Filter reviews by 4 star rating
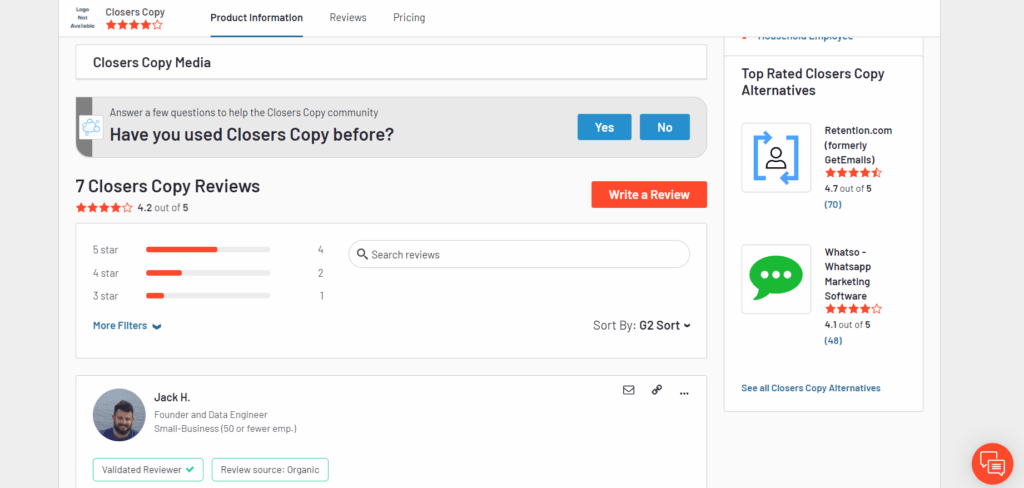The height and width of the screenshot is (488, 1024). point(208,273)
